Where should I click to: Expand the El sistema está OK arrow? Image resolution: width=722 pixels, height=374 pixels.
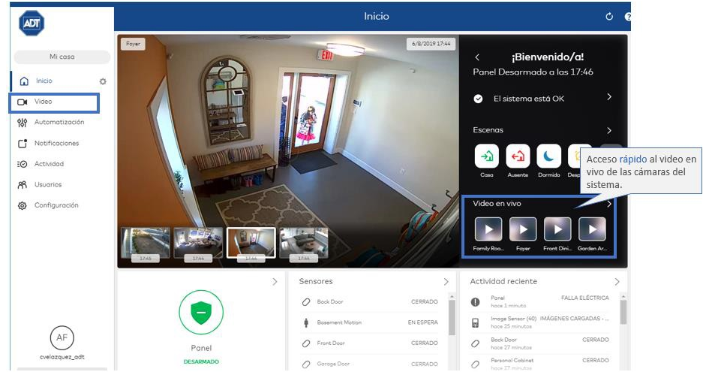pyautogui.click(x=609, y=97)
